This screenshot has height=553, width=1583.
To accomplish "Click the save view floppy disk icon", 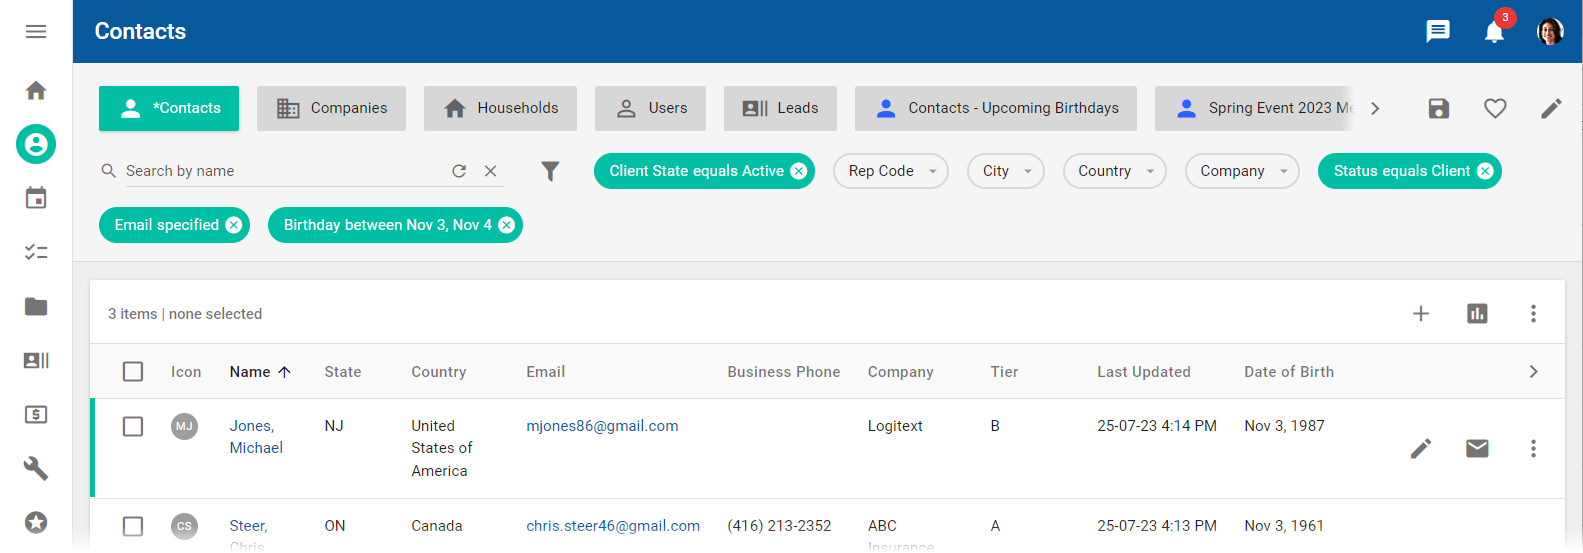I will coord(1439,108).
